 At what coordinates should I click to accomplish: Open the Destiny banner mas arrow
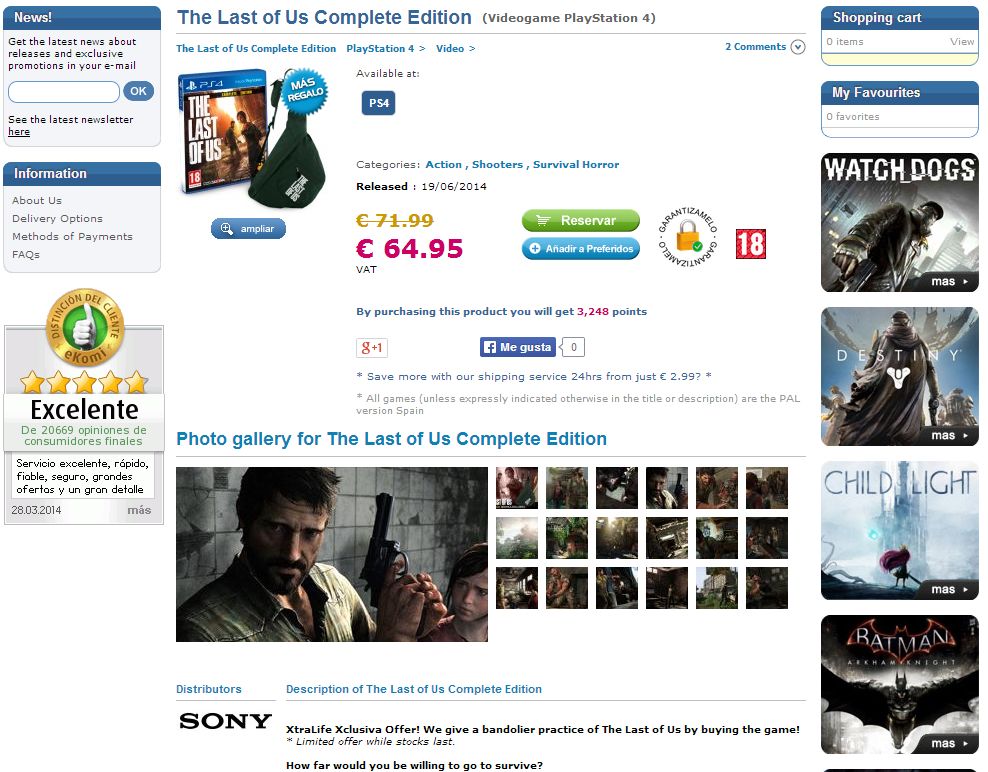(950, 435)
